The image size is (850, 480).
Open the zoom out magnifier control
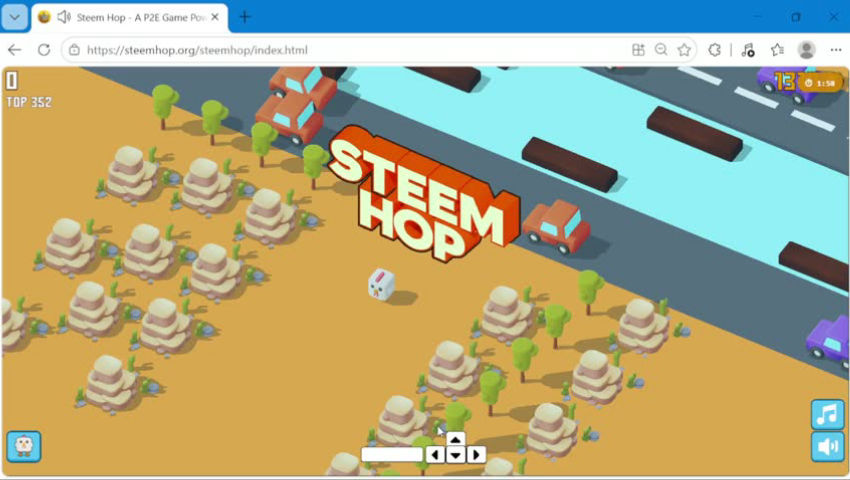tap(661, 50)
